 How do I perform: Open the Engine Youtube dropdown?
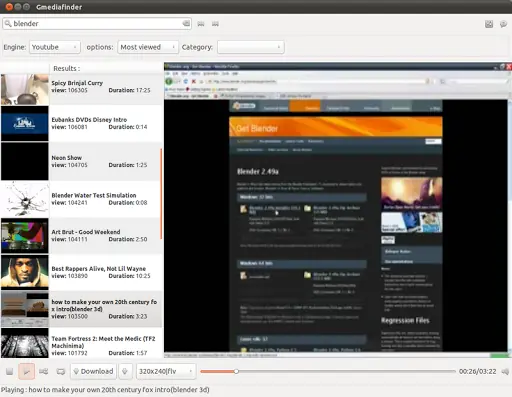(x=55, y=47)
